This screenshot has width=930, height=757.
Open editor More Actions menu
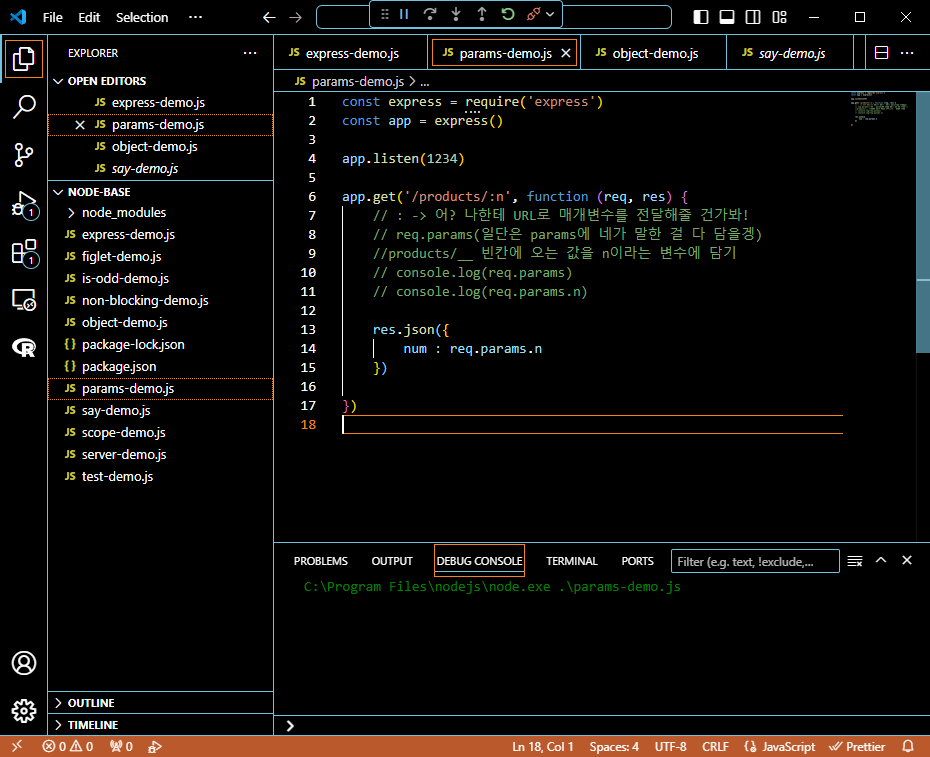pos(907,53)
